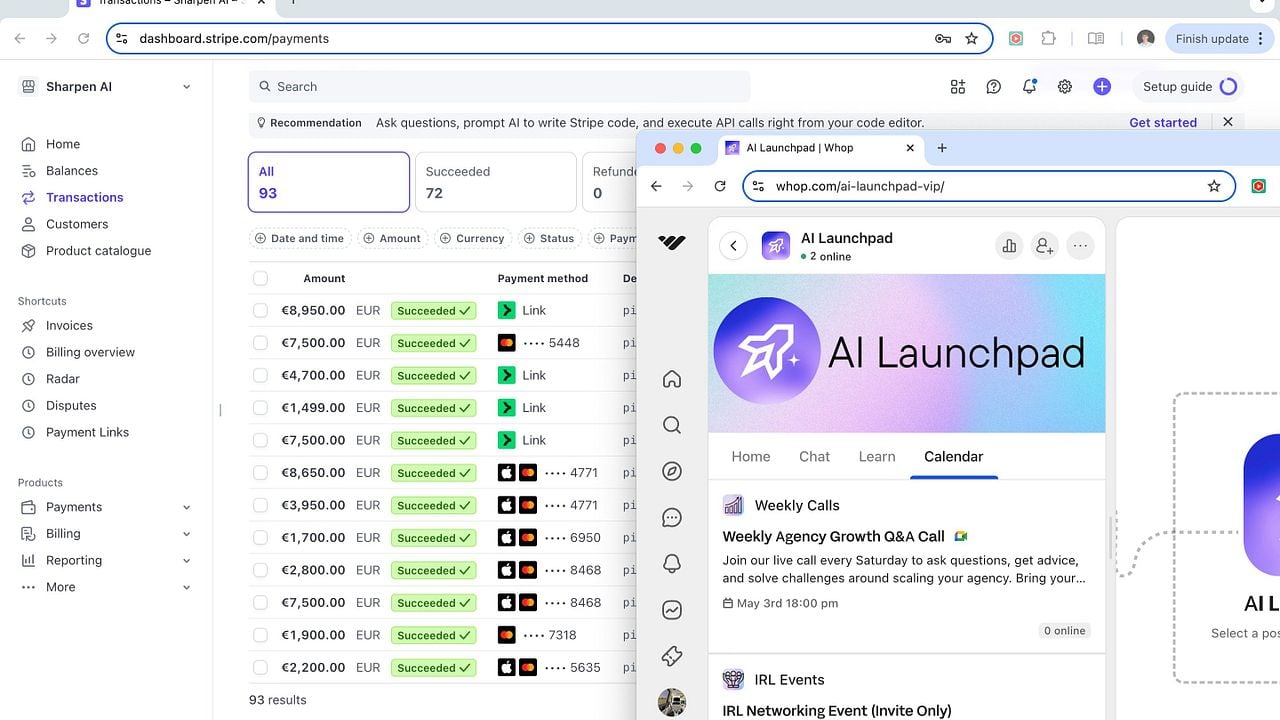Open the Whop discover compass icon
Image resolution: width=1280 pixels, height=720 pixels.
pos(672,471)
